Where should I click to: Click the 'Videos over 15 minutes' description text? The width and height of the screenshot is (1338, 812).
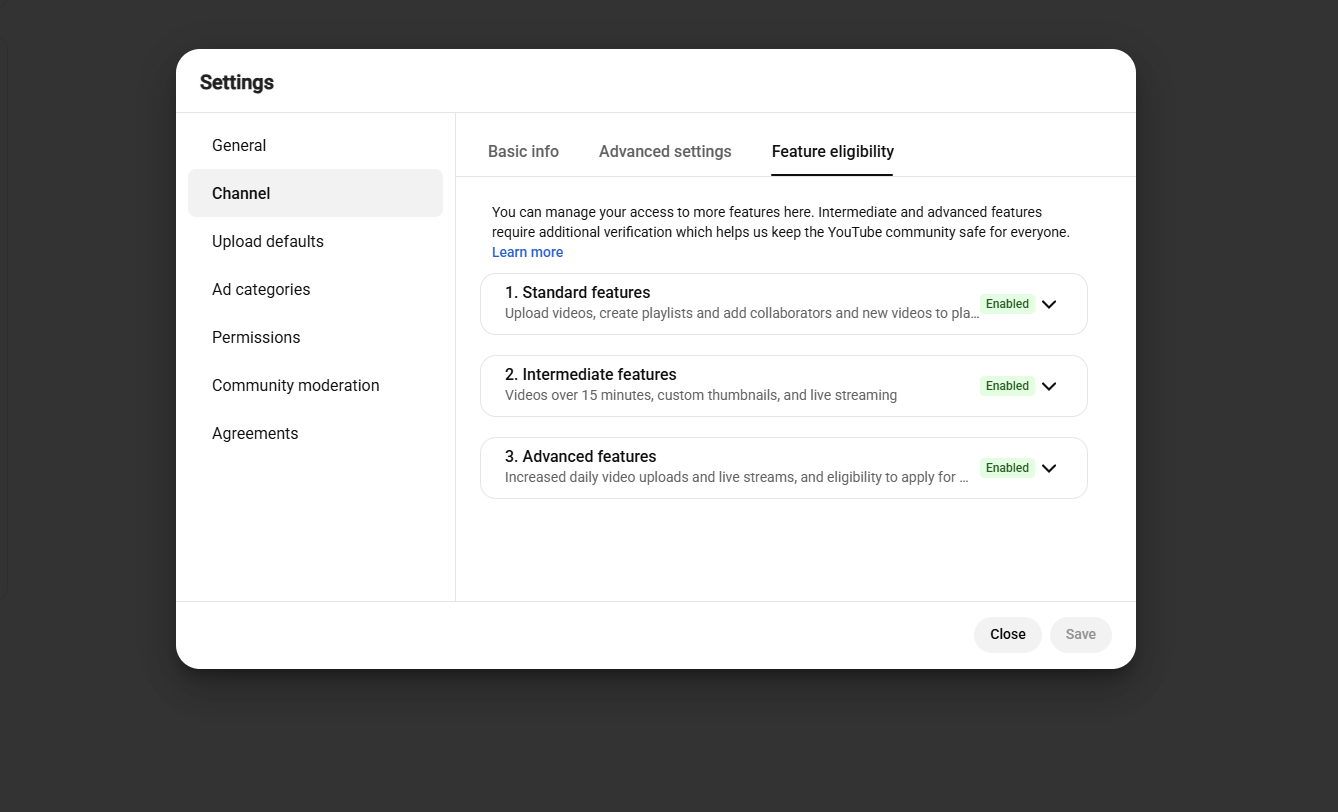701,395
